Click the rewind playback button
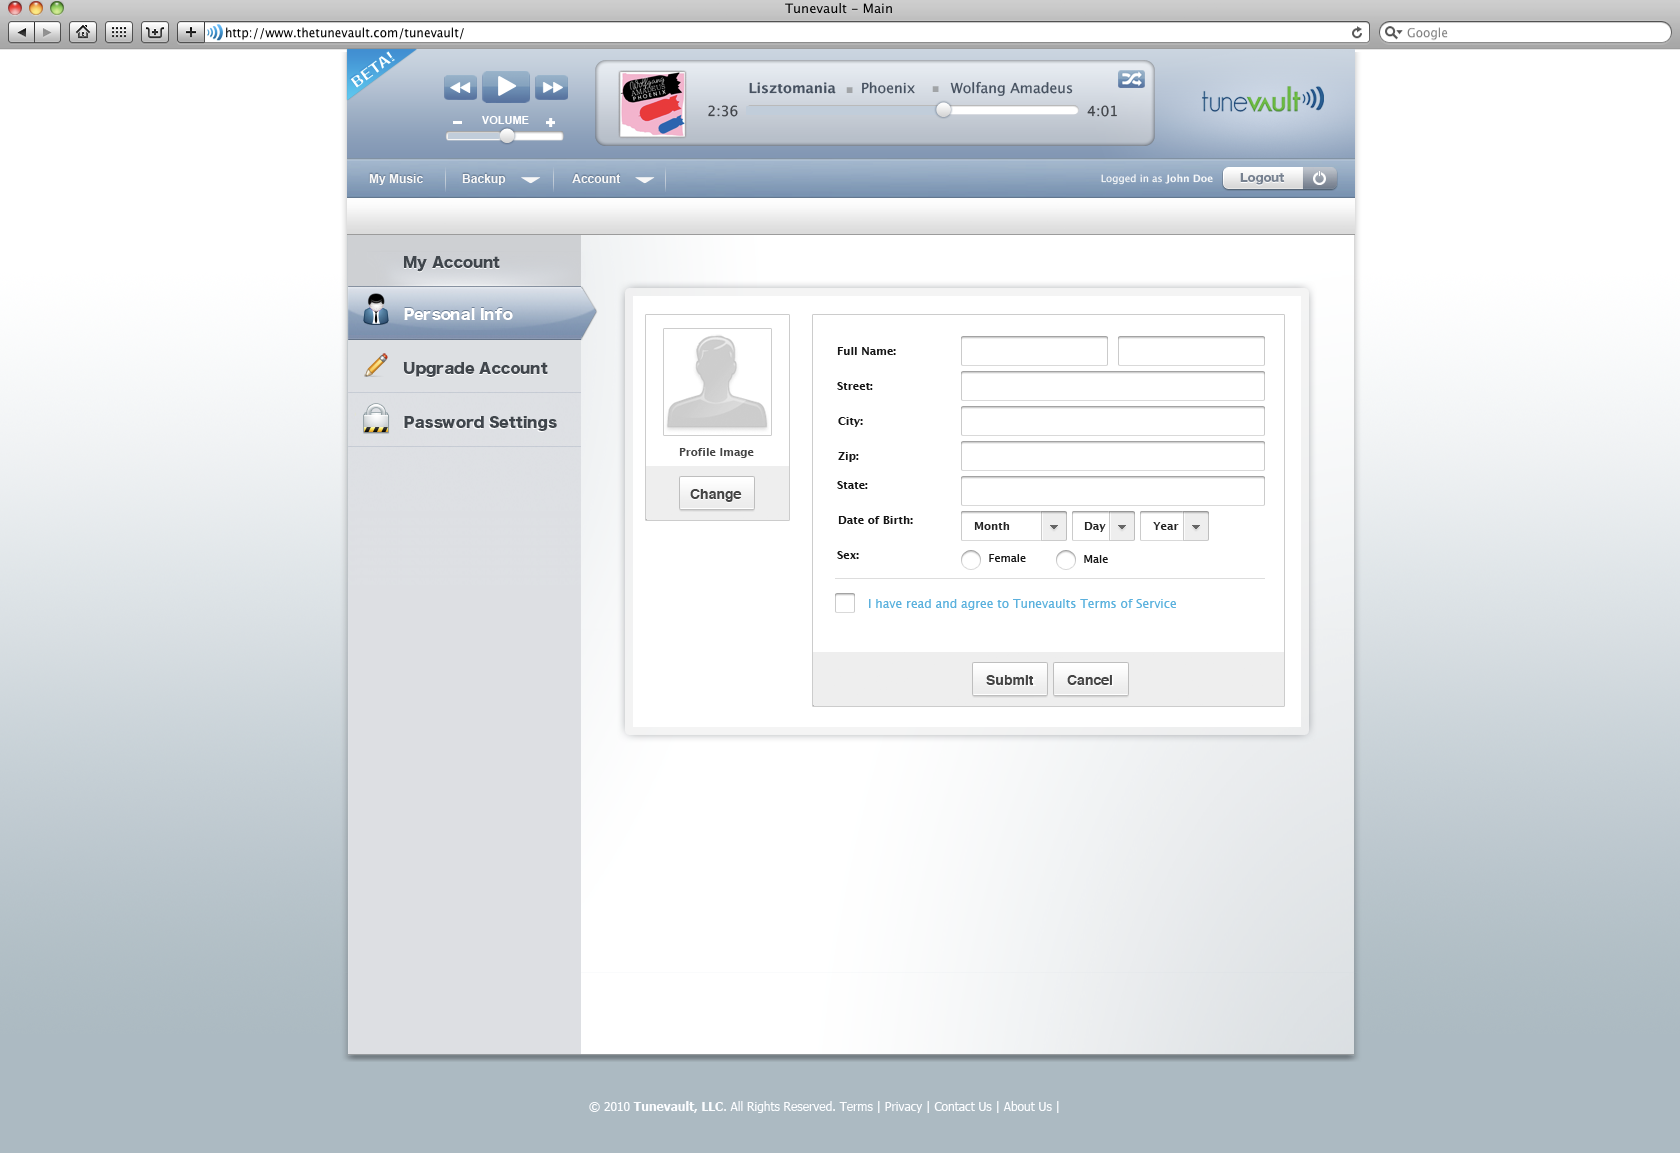 click(460, 88)
